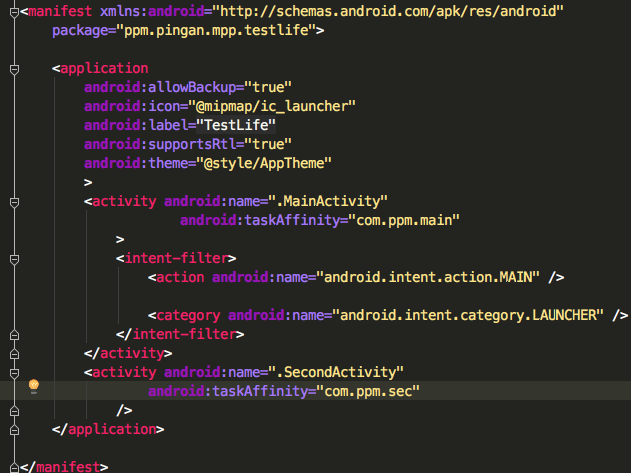The height and width of the screenshot is (473, 631).
Task: Place cursor in android:supportsRtl="true"
Action: tap(188, 144)
